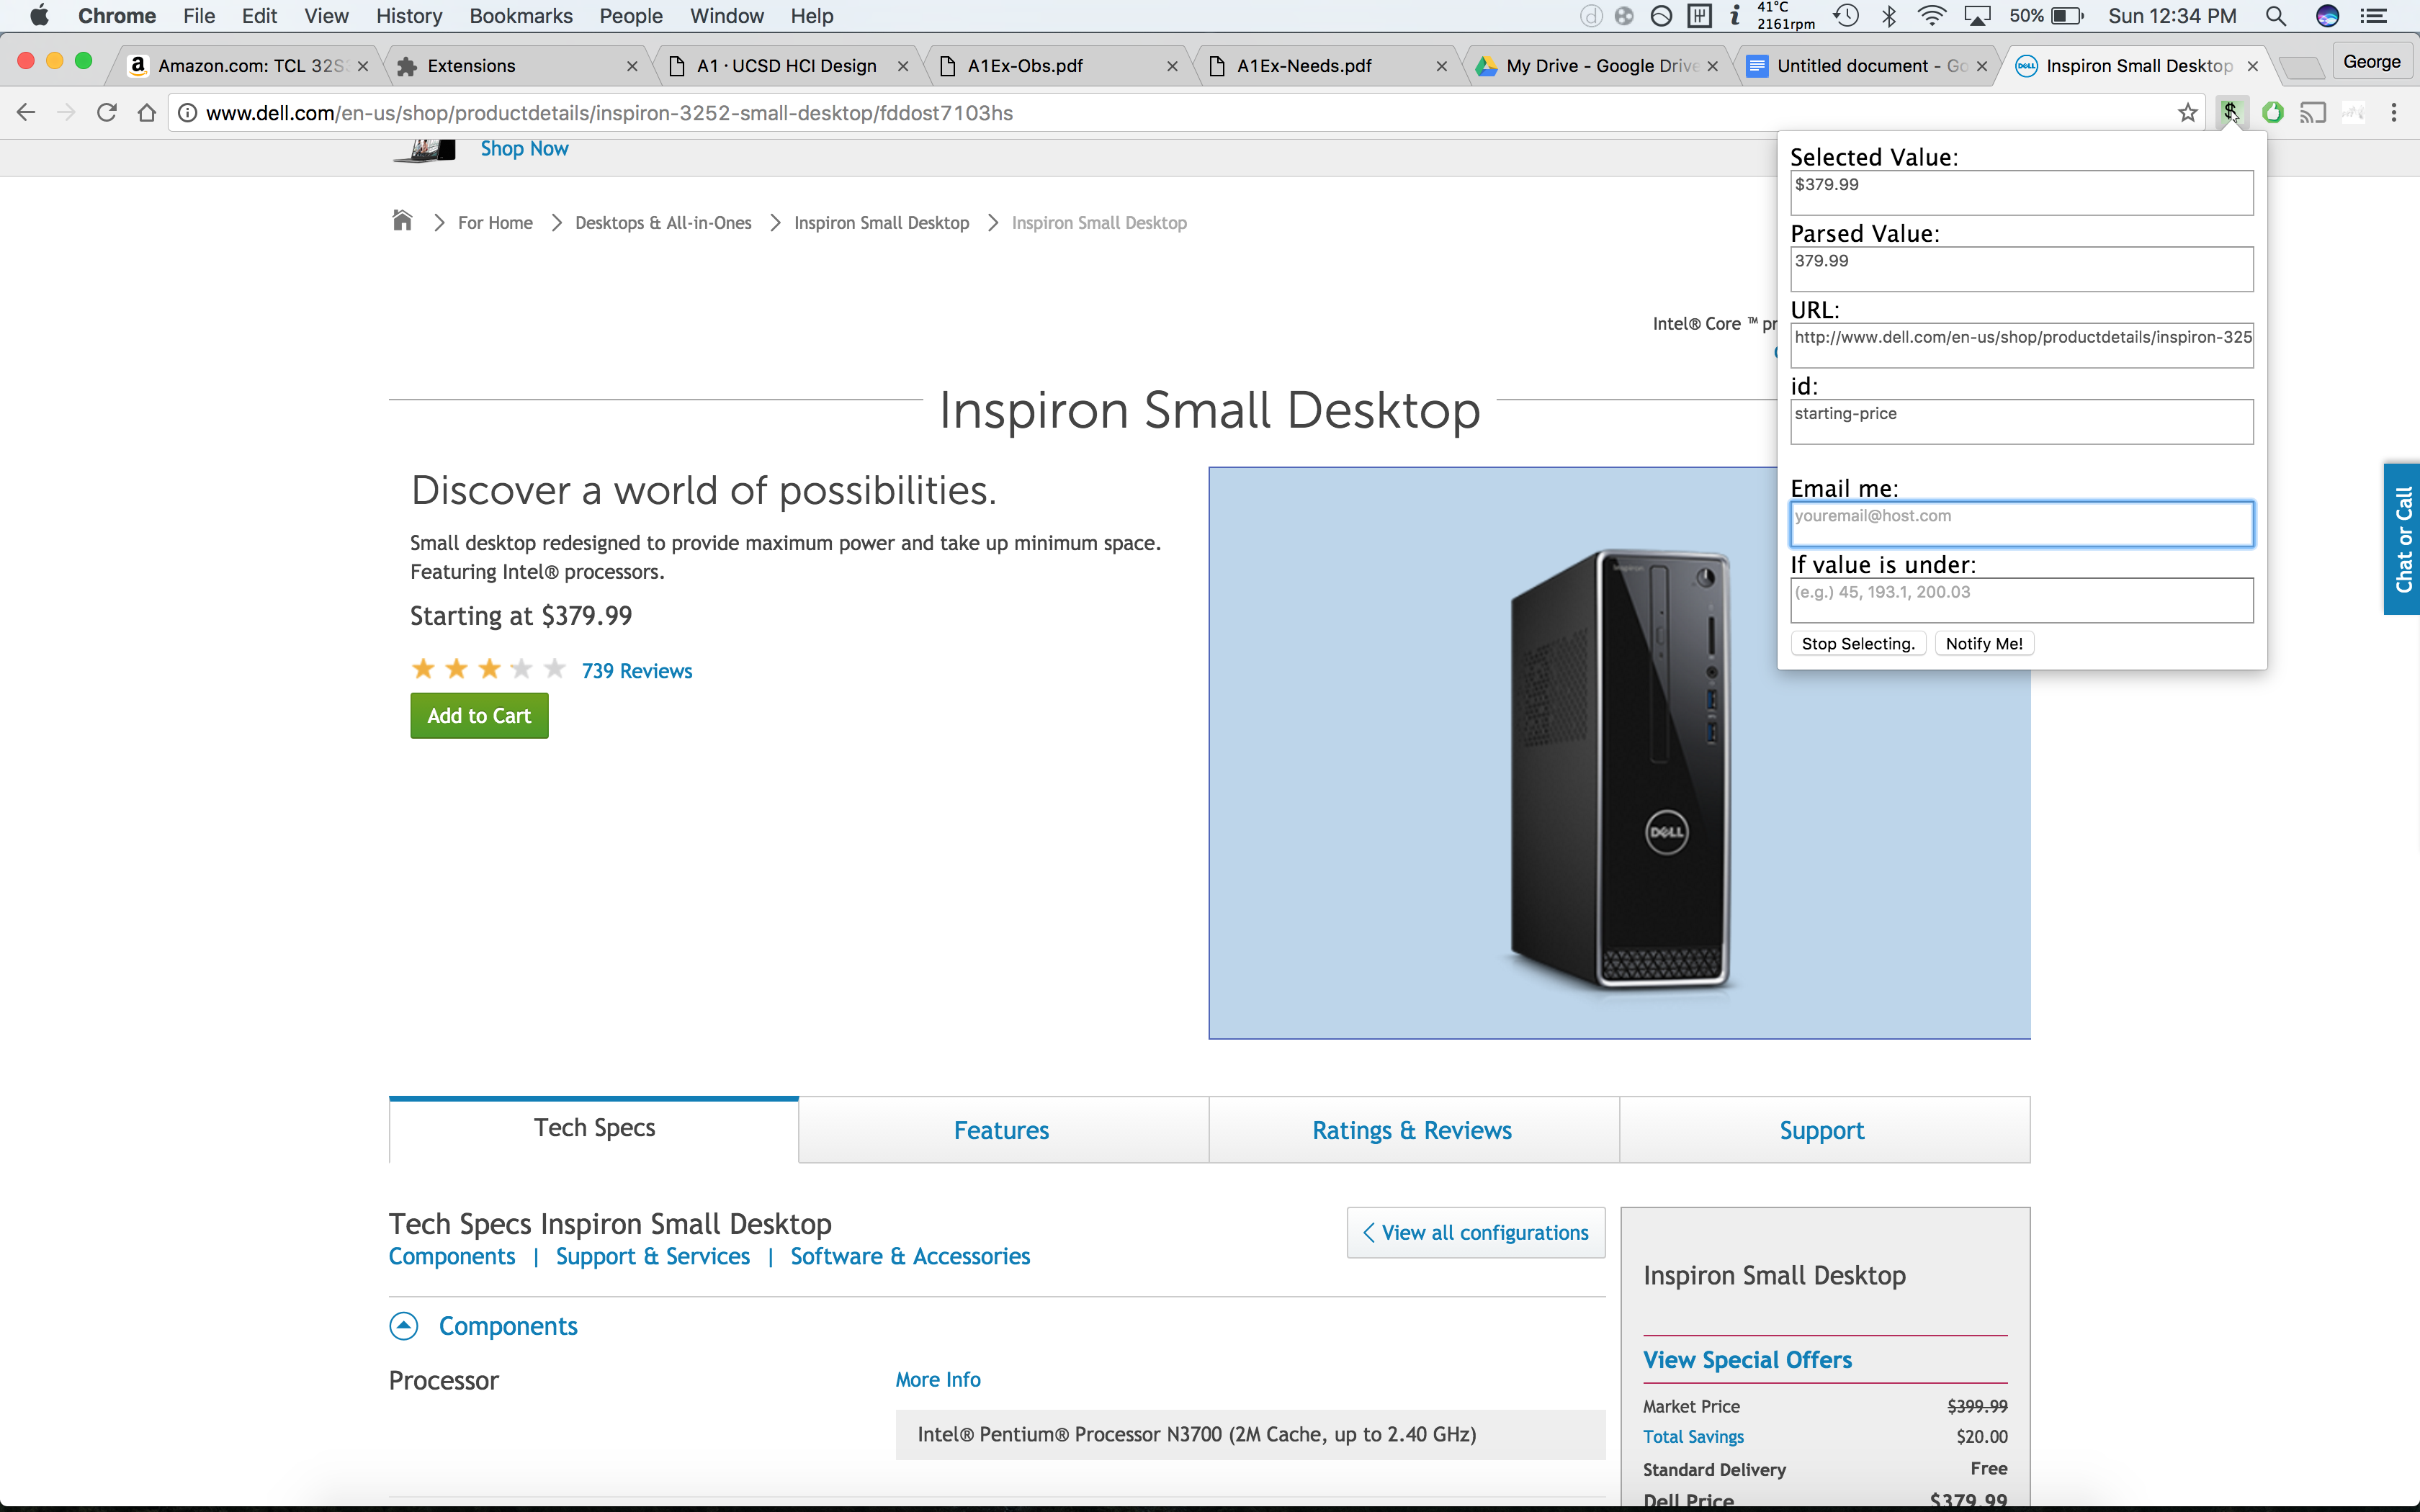Collapse the Components section
2420x1512 pixels.
(x=403, y=1326)
